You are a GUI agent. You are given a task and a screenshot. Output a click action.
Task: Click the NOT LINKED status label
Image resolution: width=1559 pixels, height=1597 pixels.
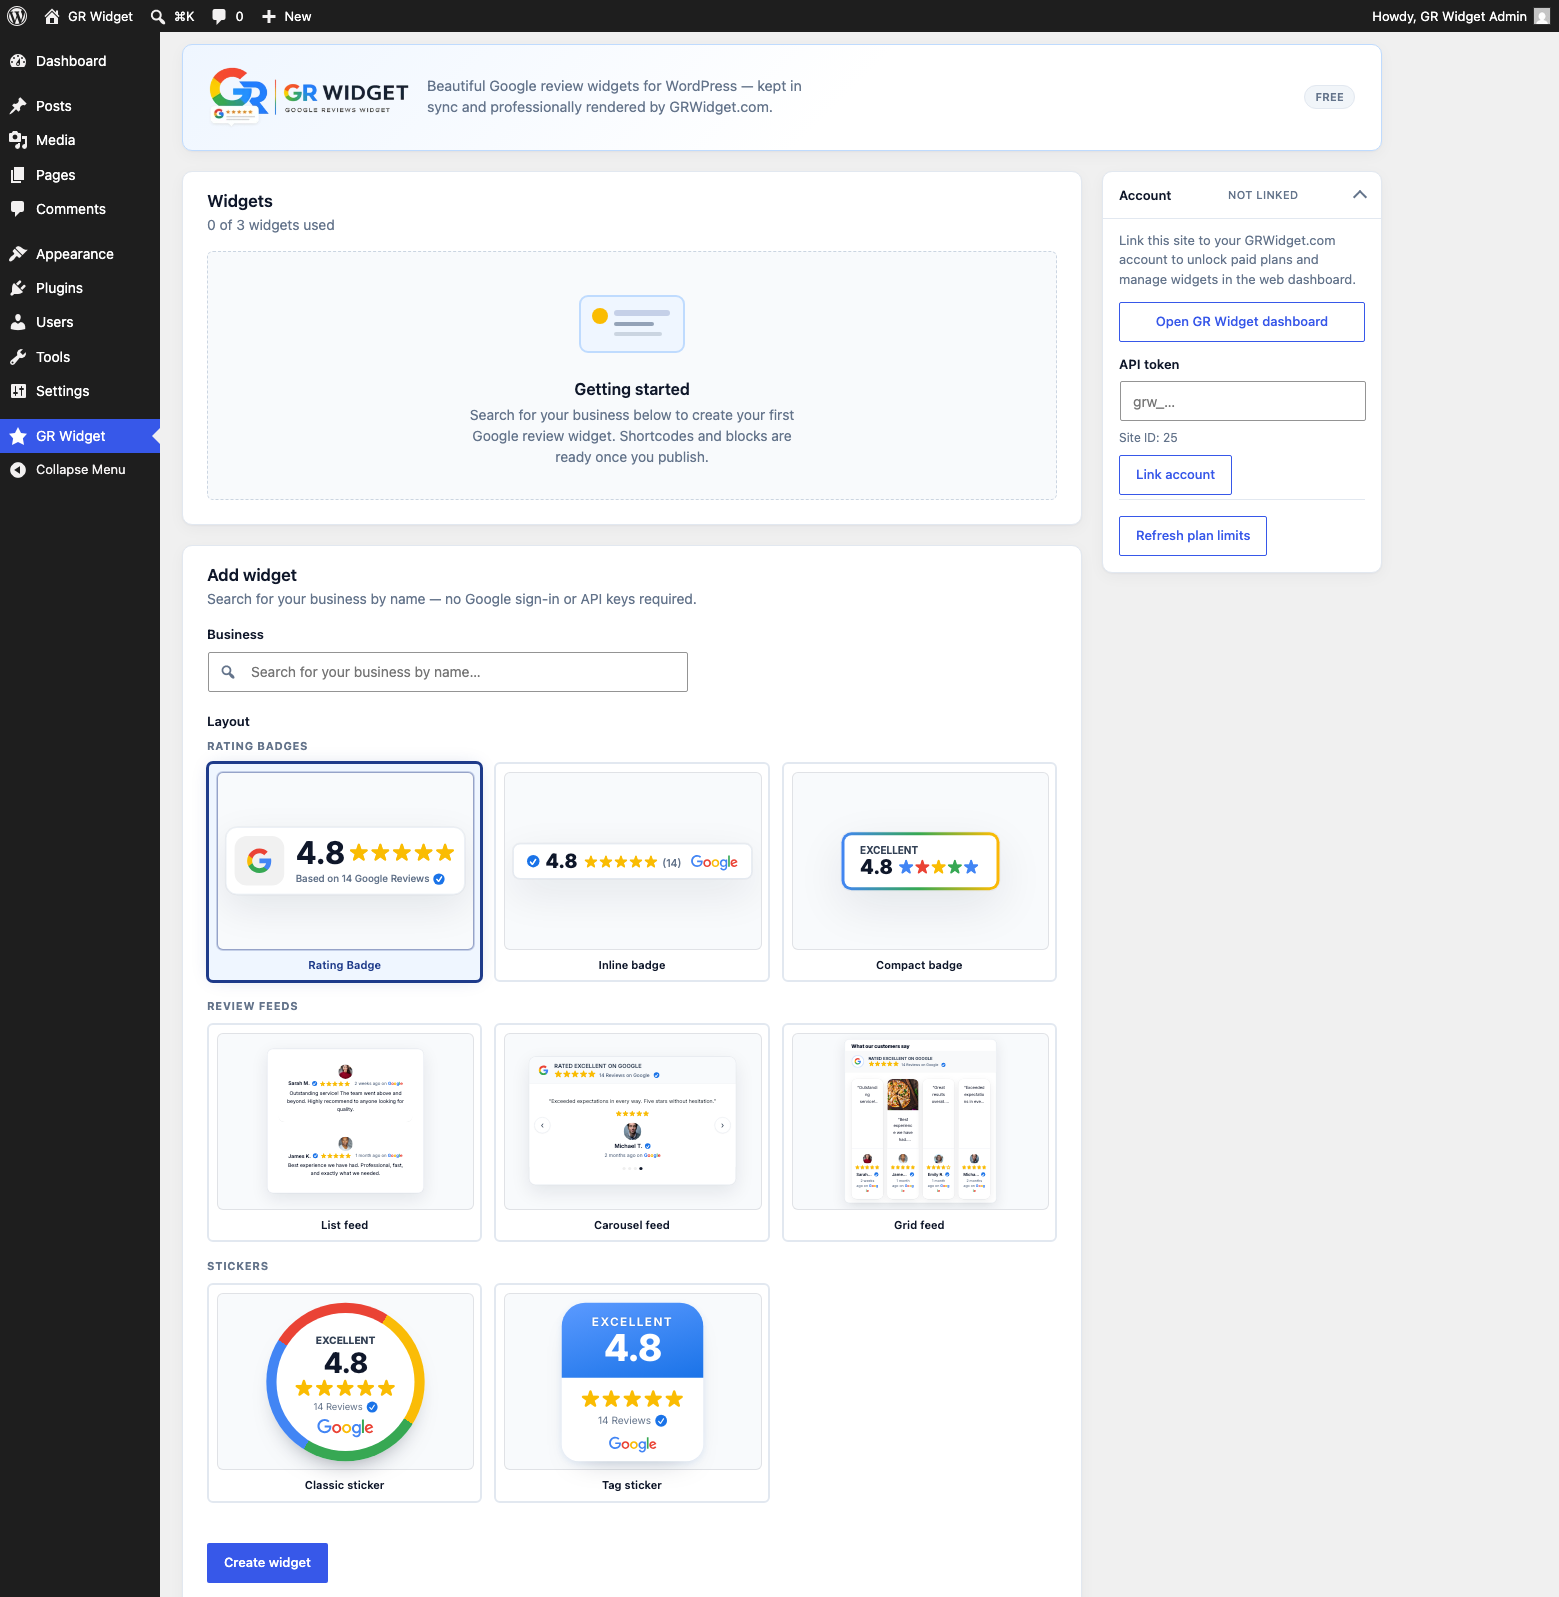(x=1263, y=195)
